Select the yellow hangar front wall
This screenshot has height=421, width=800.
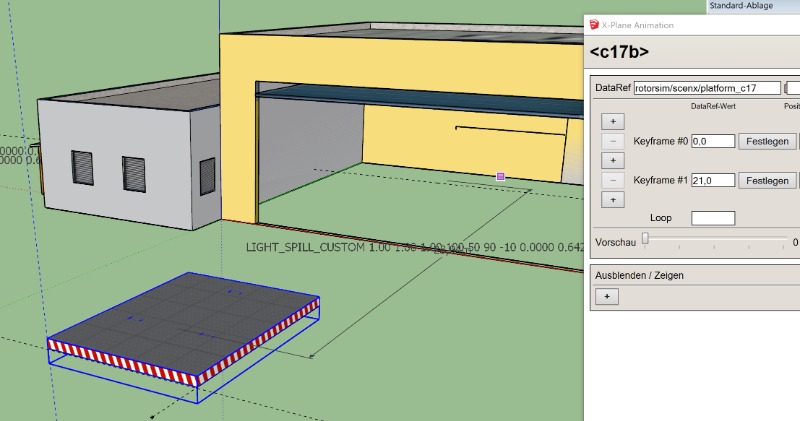pos(238,120)
